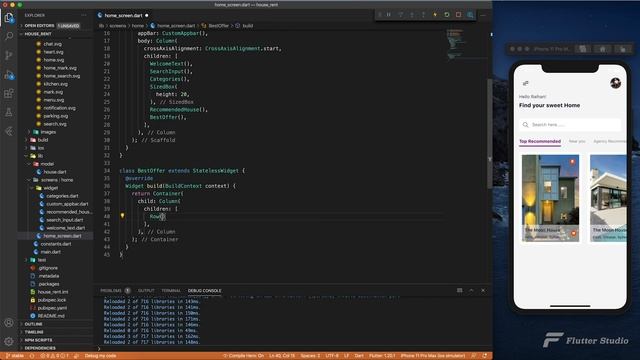The height and width of the screenshot is (360, 640).
Task: Open main.dart in file tree
Action: (51, 252)
